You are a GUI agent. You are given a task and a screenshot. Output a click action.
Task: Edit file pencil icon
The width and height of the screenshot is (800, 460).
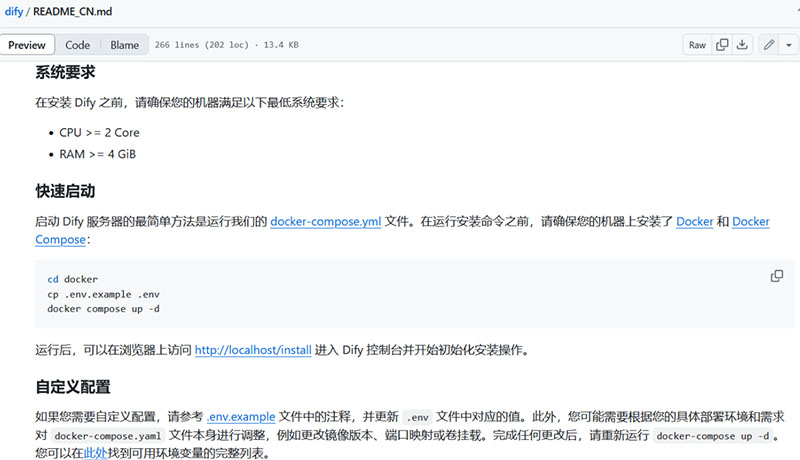(x=769, y=45)
